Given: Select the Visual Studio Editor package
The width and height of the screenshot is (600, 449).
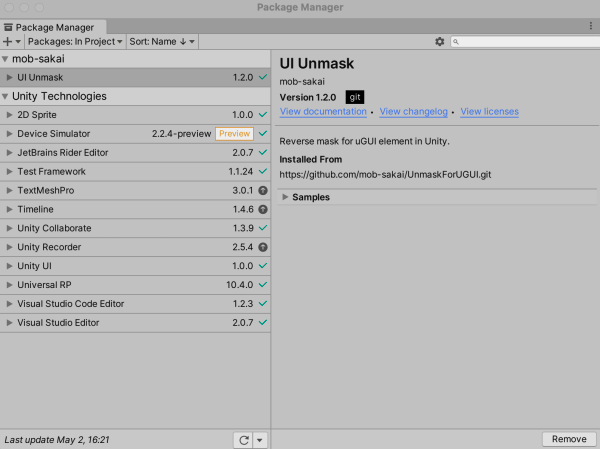Looking at the screenshot, I should tap(135, 323).
